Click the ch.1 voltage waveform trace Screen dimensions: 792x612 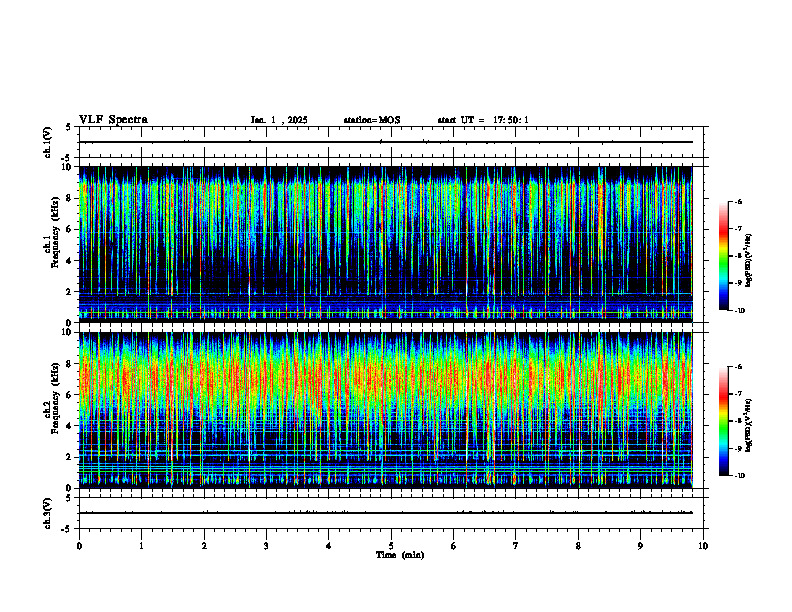click(x=385, y=142)
